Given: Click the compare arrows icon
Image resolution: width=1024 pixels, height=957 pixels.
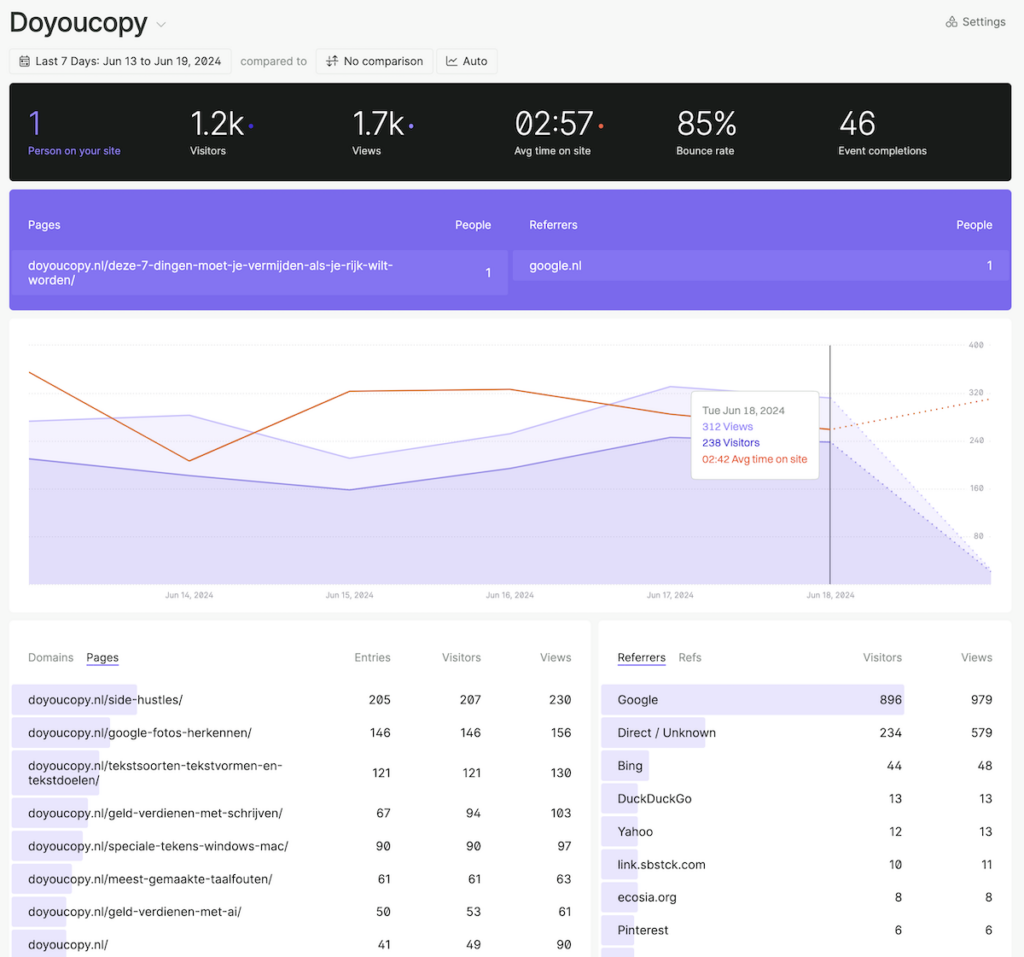Looking at the screenshot, I should [332, 61].
